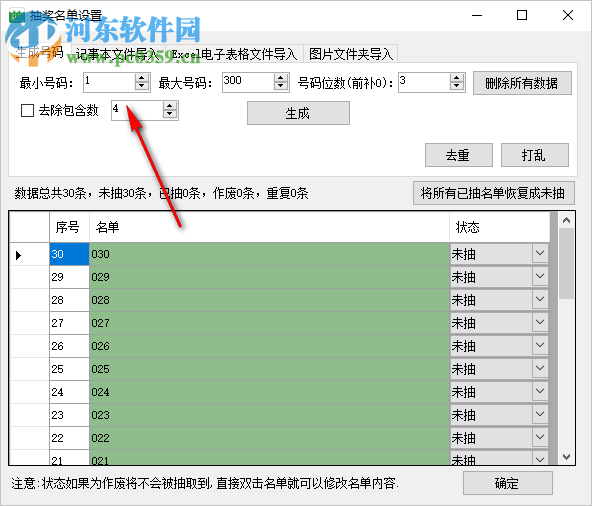Click the vertical scrollbar thumb of list
This screenshot has width=592, height=506.
(x=566, y=264)
